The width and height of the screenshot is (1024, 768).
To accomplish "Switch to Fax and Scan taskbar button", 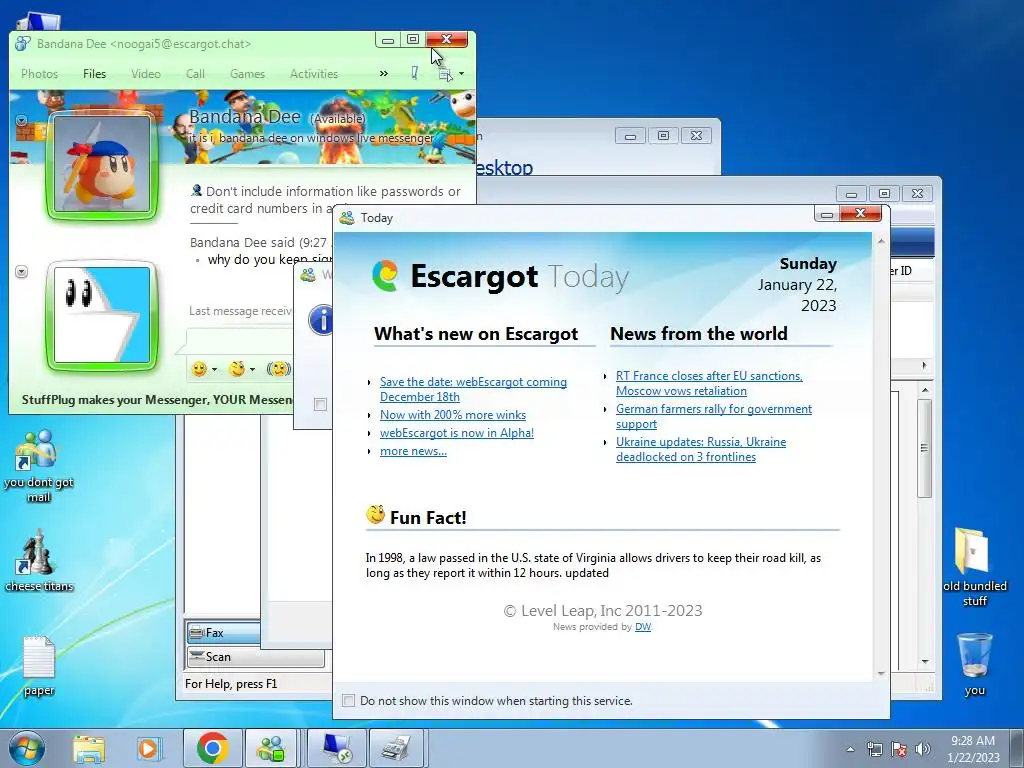I will [x=397, y=748].
